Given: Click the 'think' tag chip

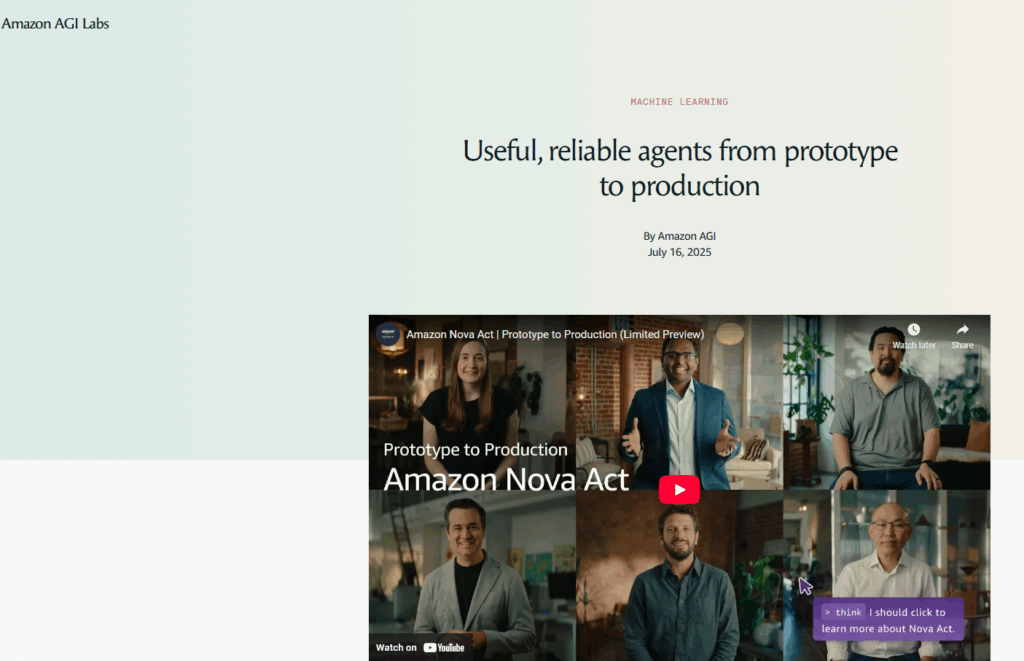Looking at the screenshot, I should coord(843,612).
